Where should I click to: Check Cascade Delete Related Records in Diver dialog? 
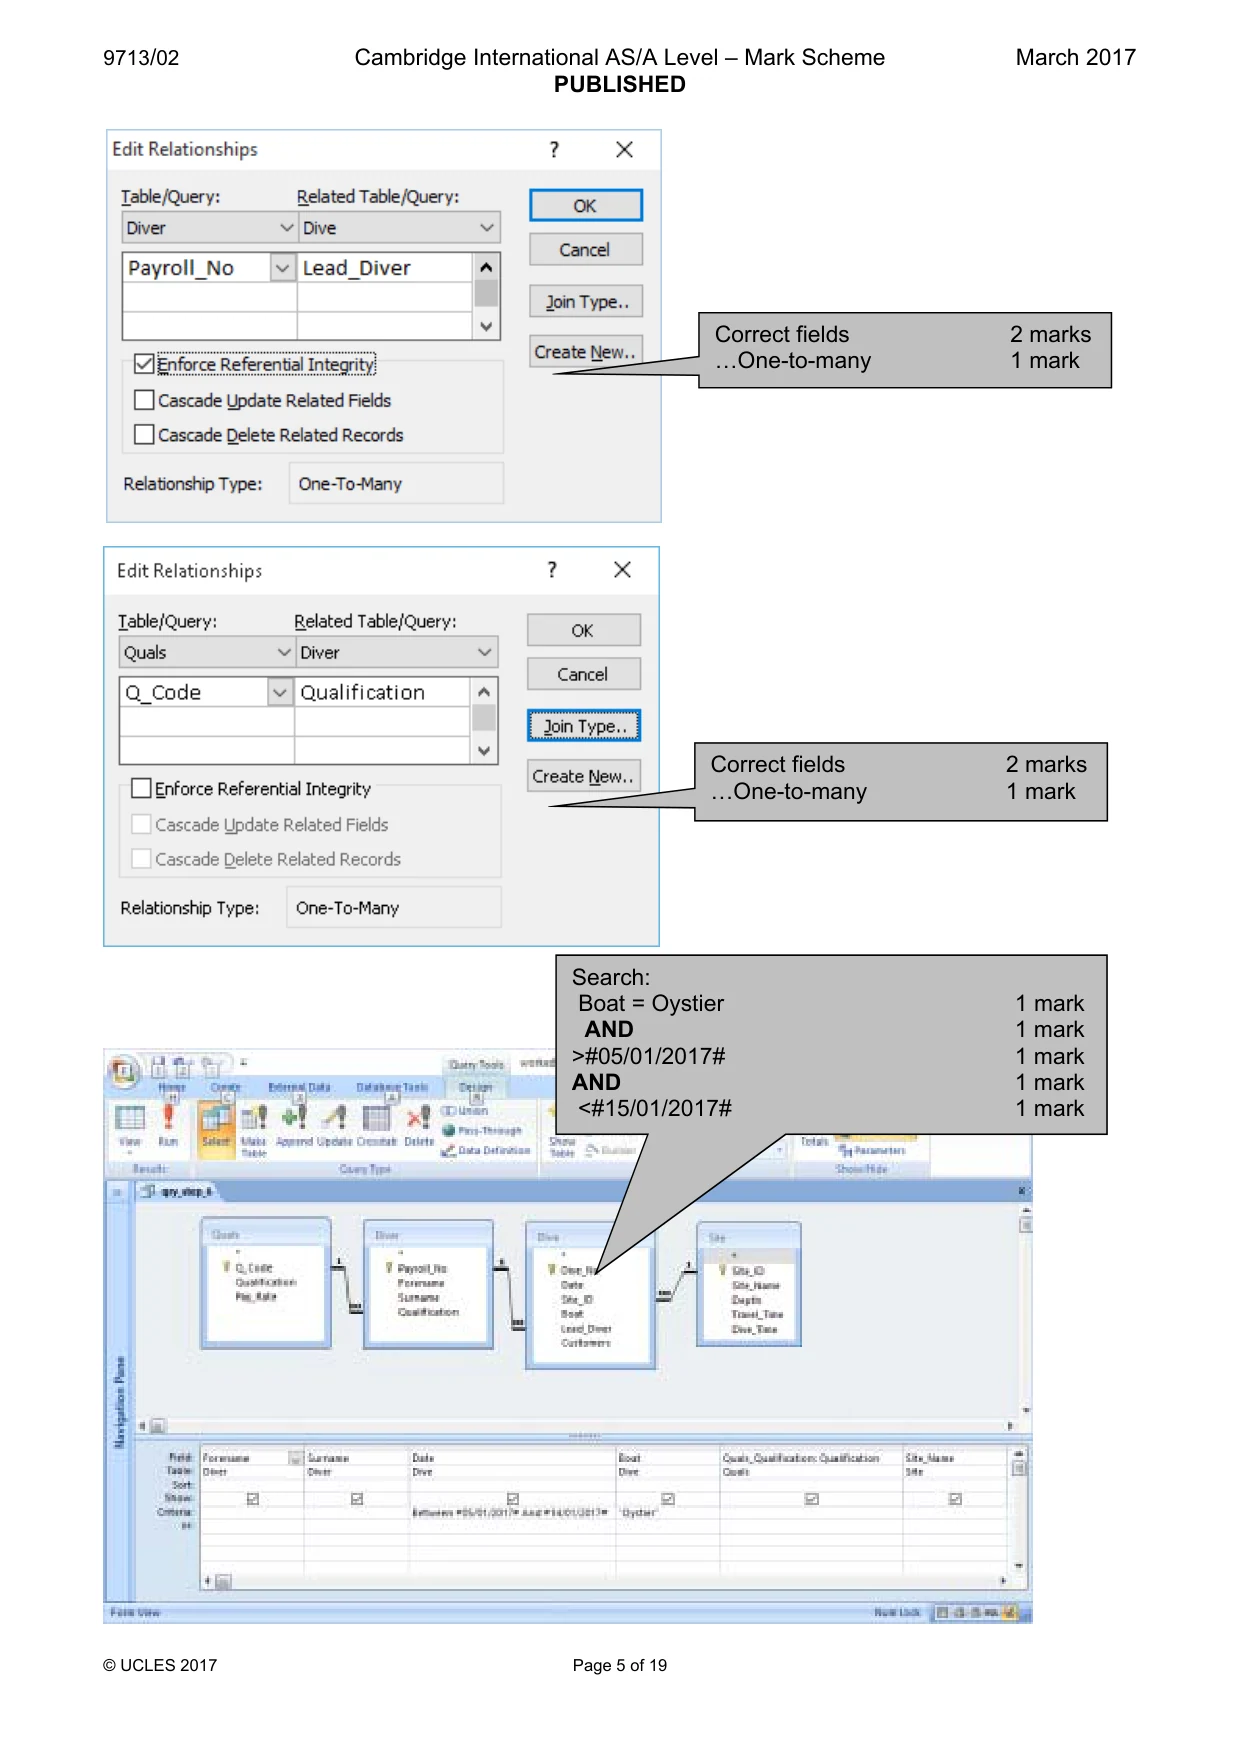click(144, 434)
